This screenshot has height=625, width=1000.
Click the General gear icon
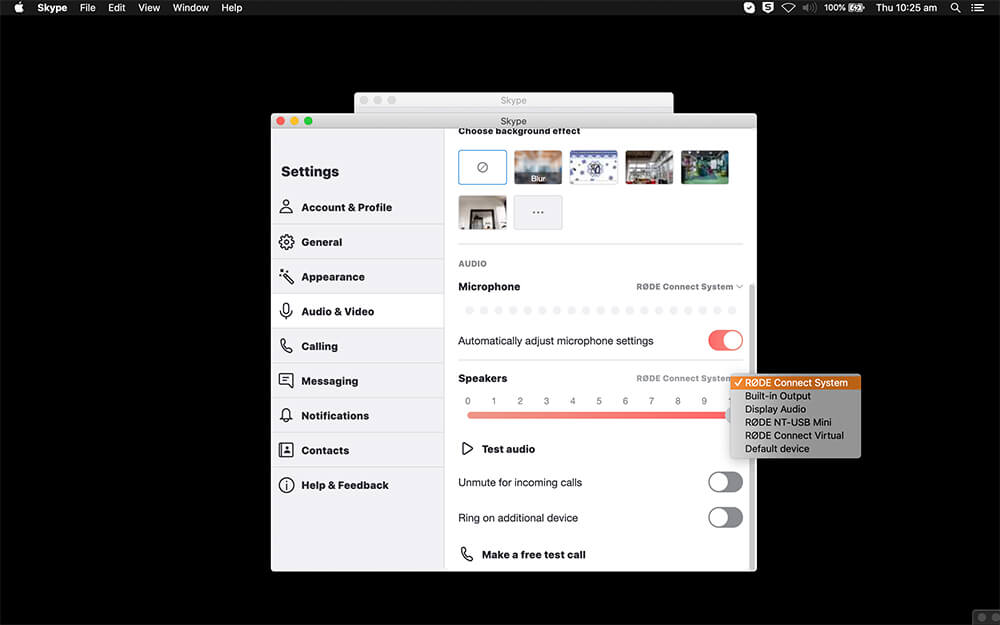(x=286, y=242)
